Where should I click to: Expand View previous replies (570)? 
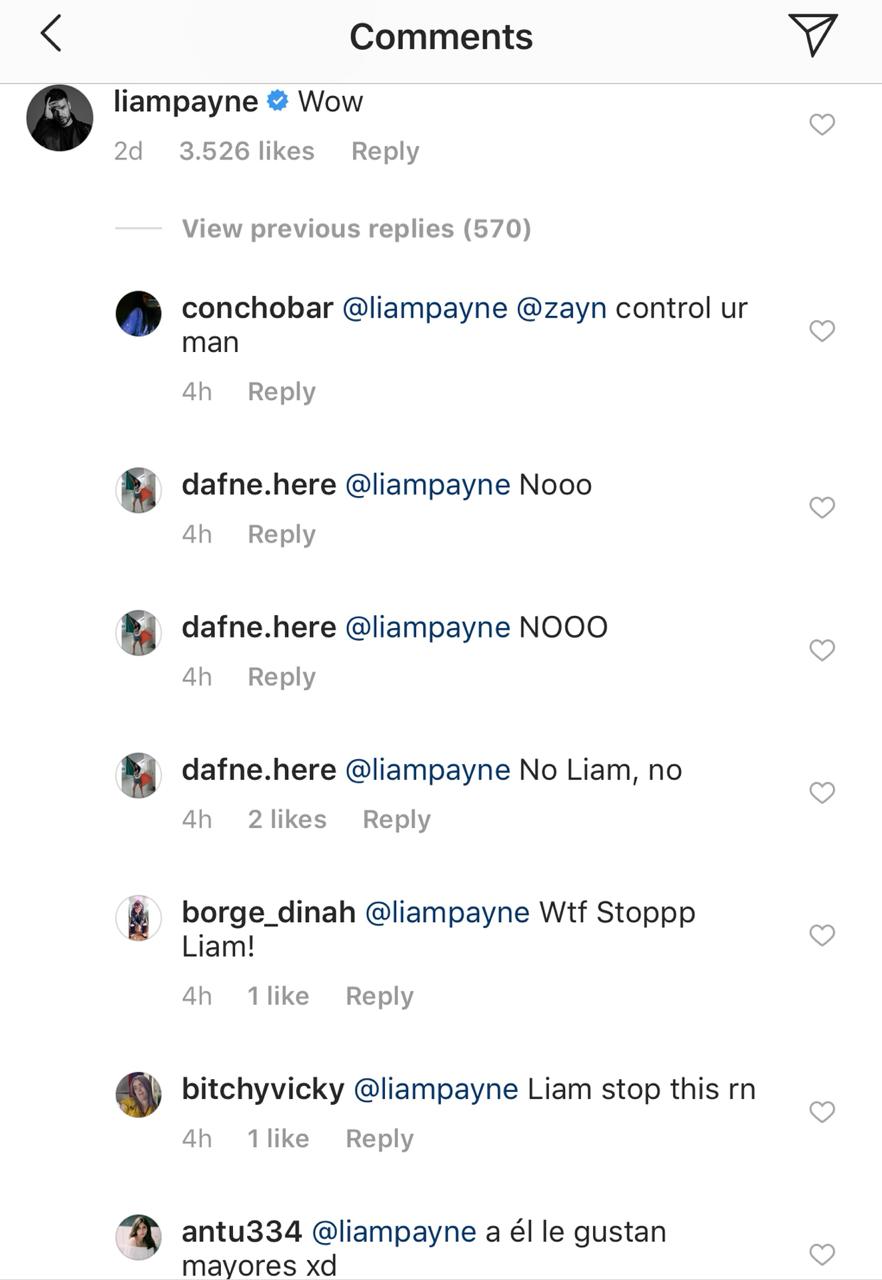356,229
